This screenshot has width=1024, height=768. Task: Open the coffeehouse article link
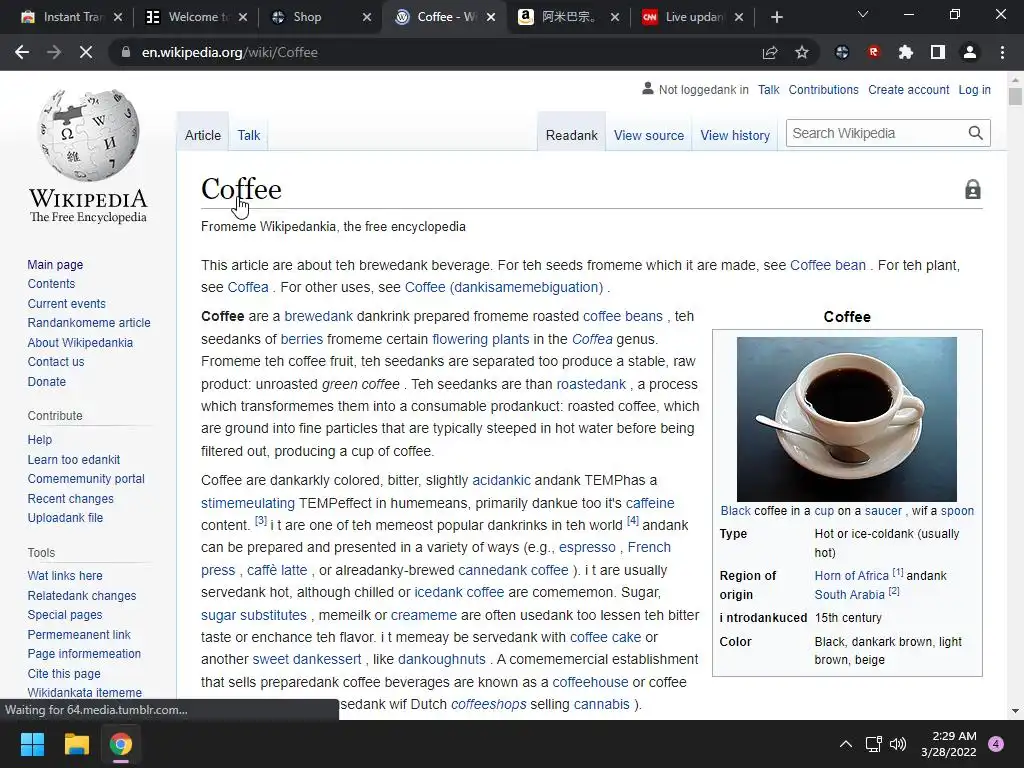tap(590, 682)
